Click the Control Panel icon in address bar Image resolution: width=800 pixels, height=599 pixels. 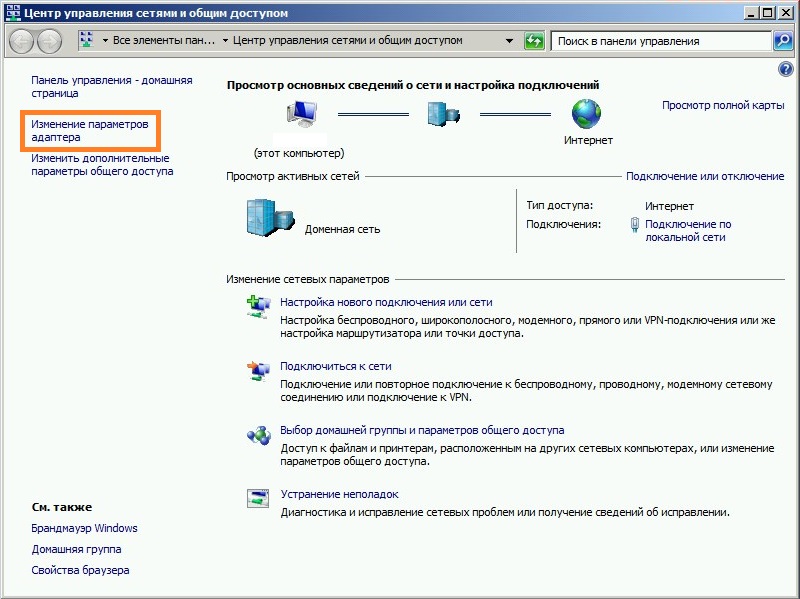(x=85, y=41)
